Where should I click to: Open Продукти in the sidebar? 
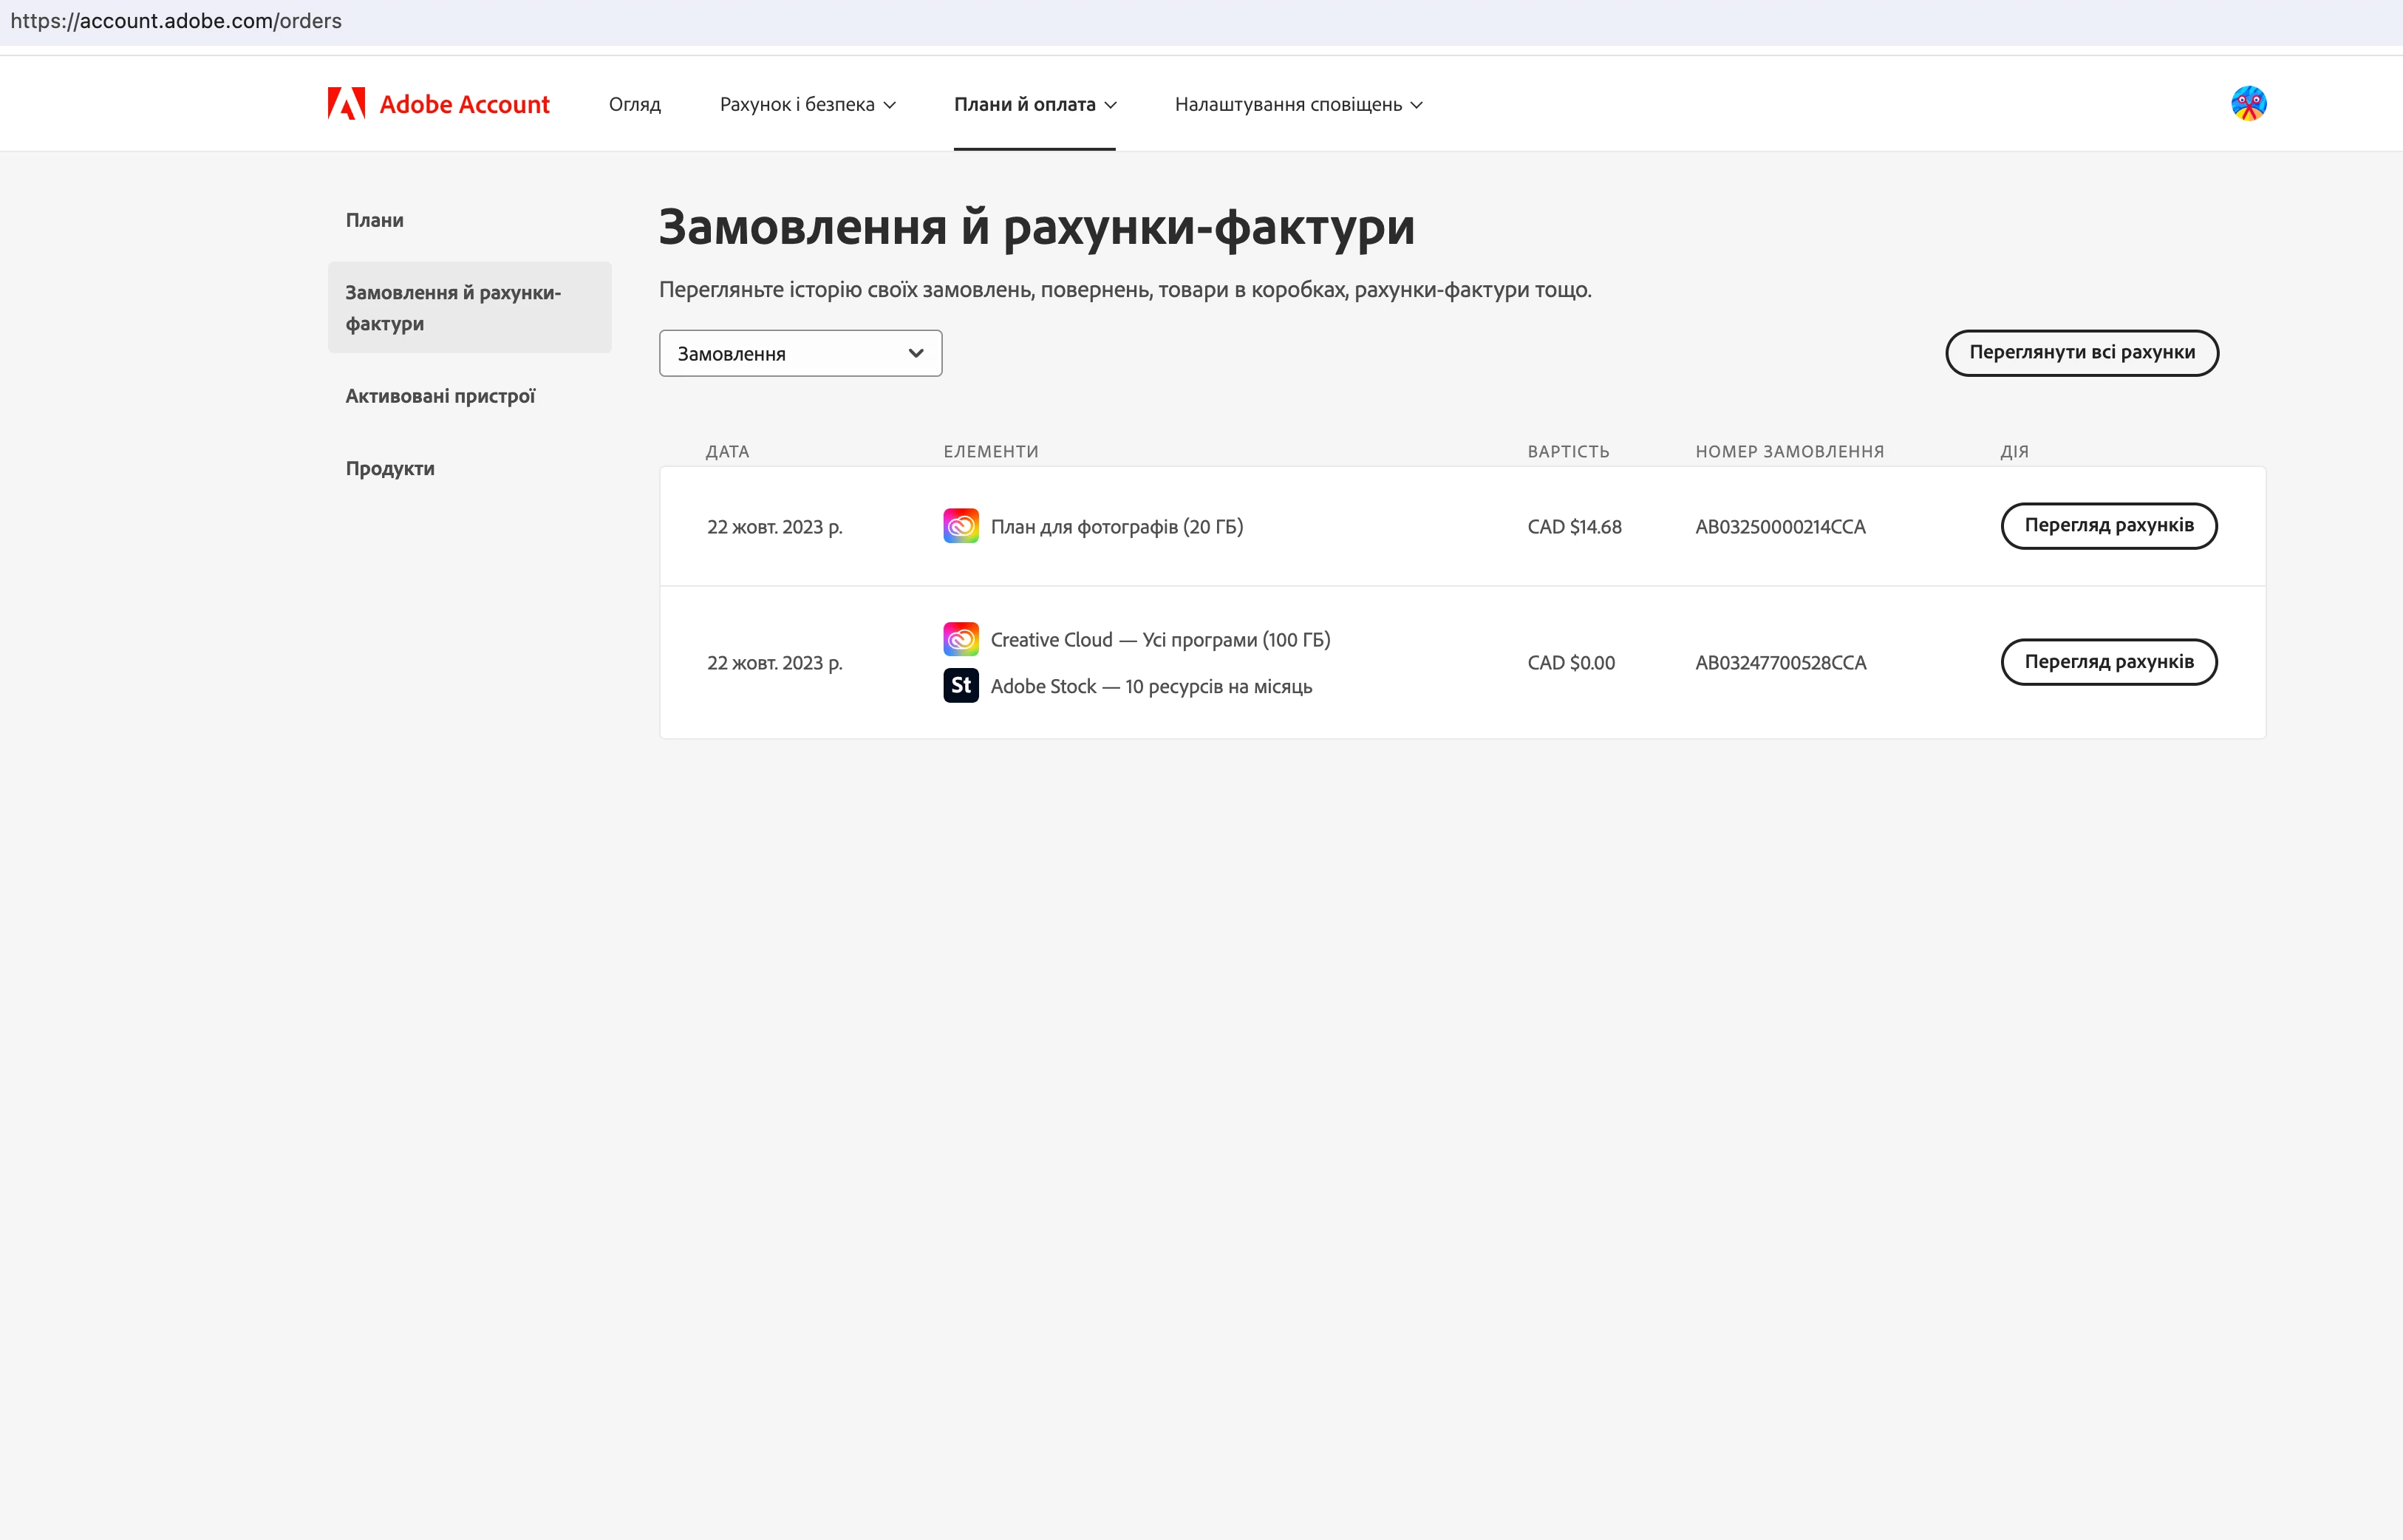click(390, 468)
